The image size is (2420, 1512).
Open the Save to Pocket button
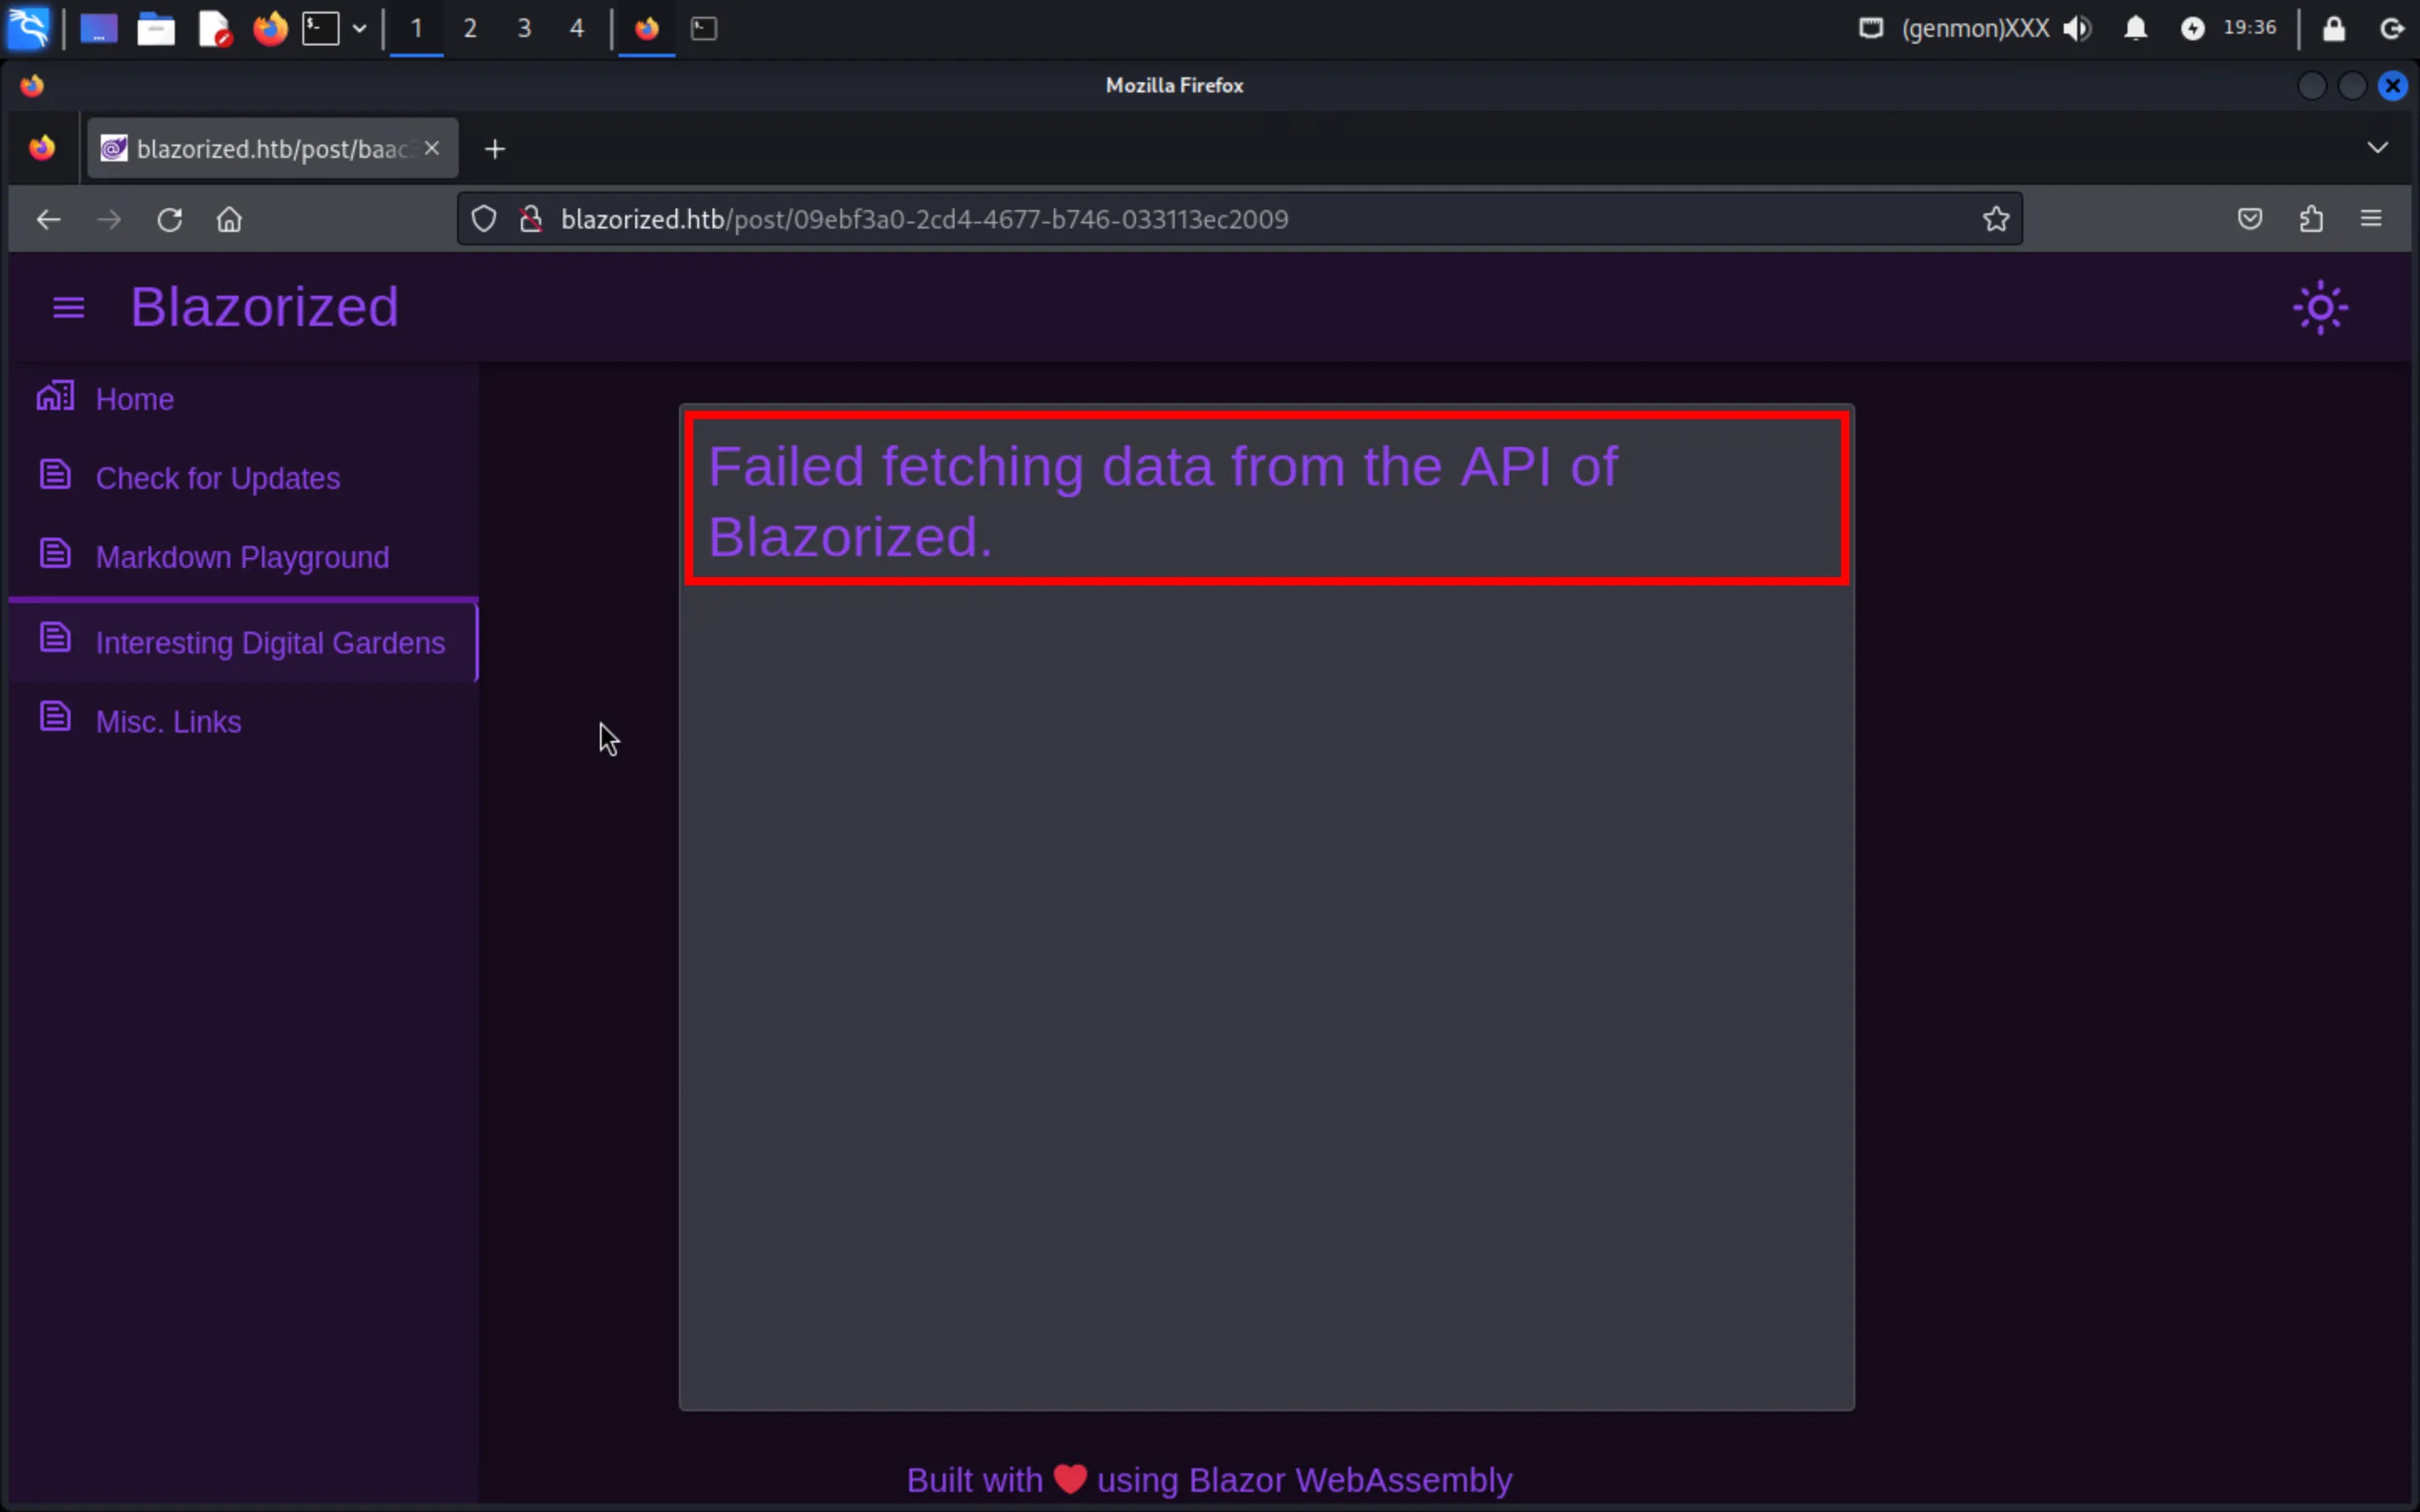pyautogui.click(x=2250, y=218)
